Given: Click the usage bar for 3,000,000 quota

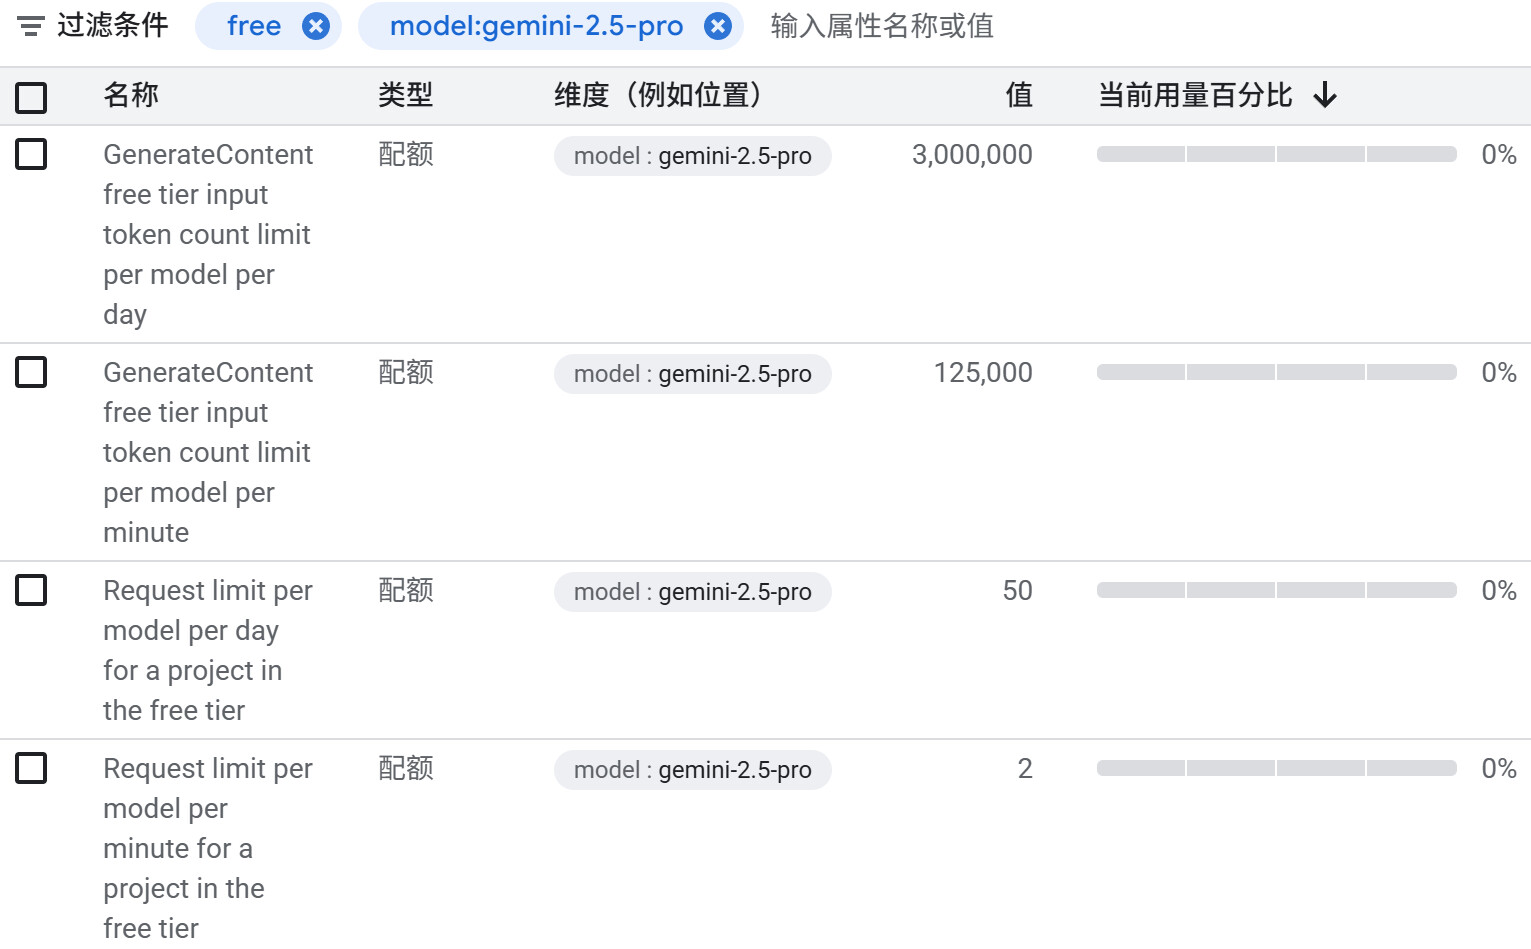Looking at the screenshot, I should coord(1276,154).
